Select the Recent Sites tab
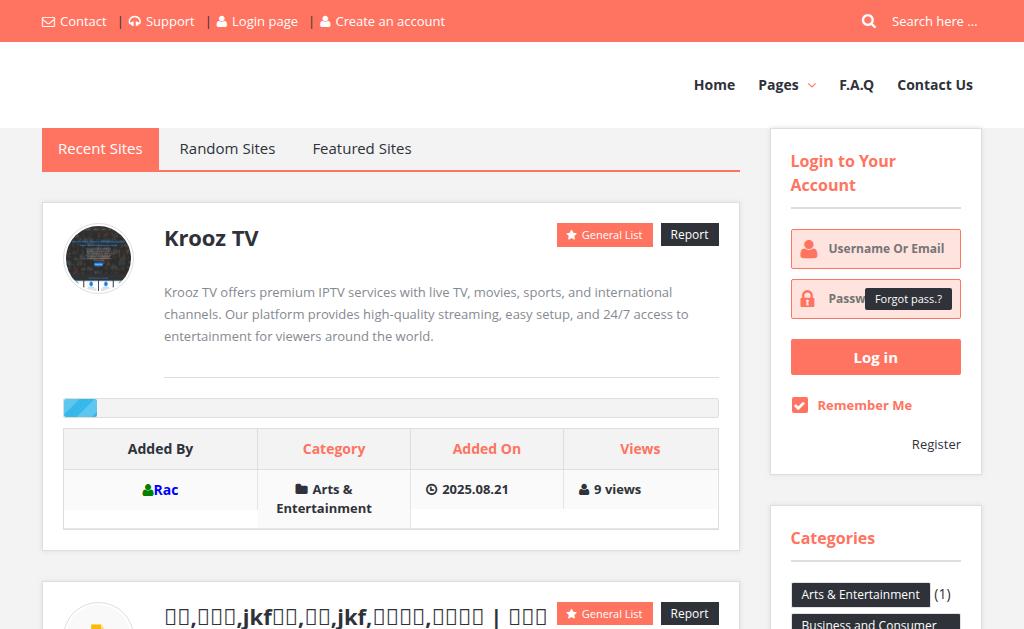Image resolution: width=1024 pixels, height=629 pixels. (x=101, y=149)
